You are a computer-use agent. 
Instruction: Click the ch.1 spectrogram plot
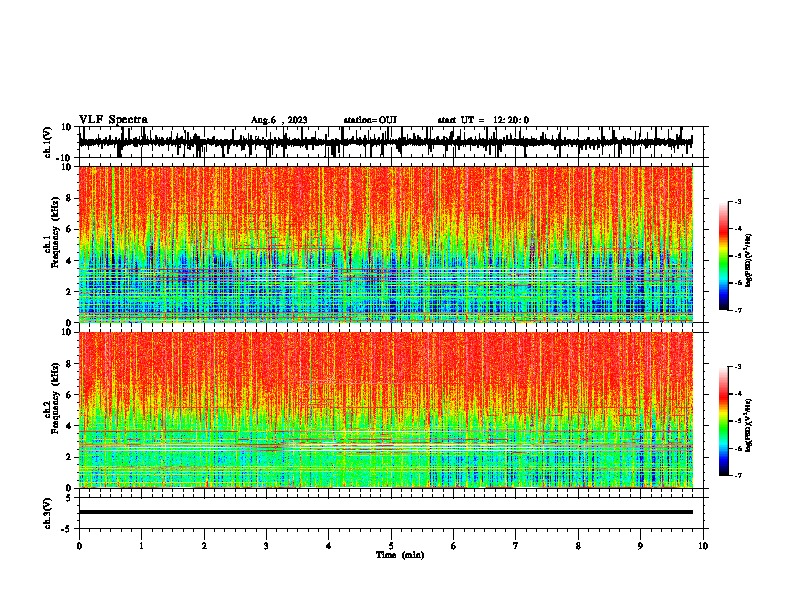(x=386, y=244)
